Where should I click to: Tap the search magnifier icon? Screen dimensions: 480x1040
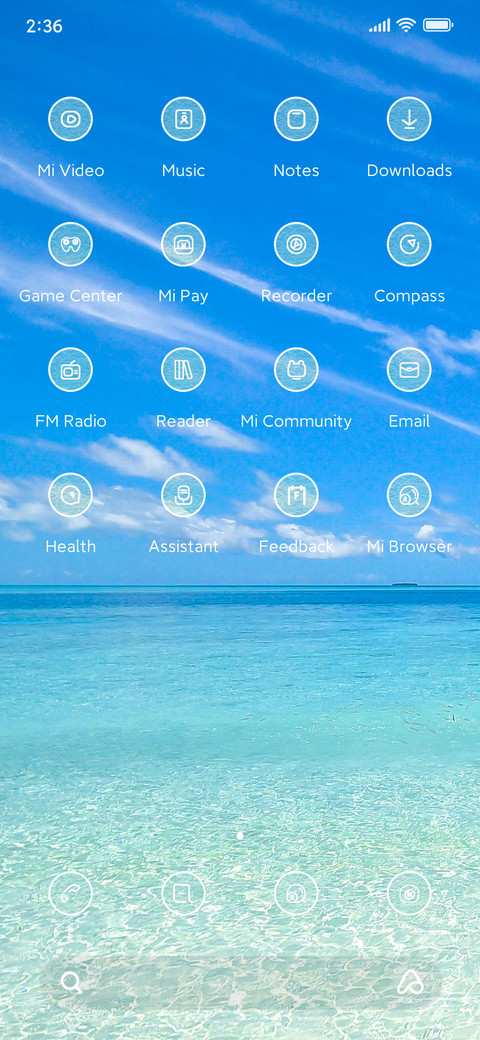pos(71,983)
